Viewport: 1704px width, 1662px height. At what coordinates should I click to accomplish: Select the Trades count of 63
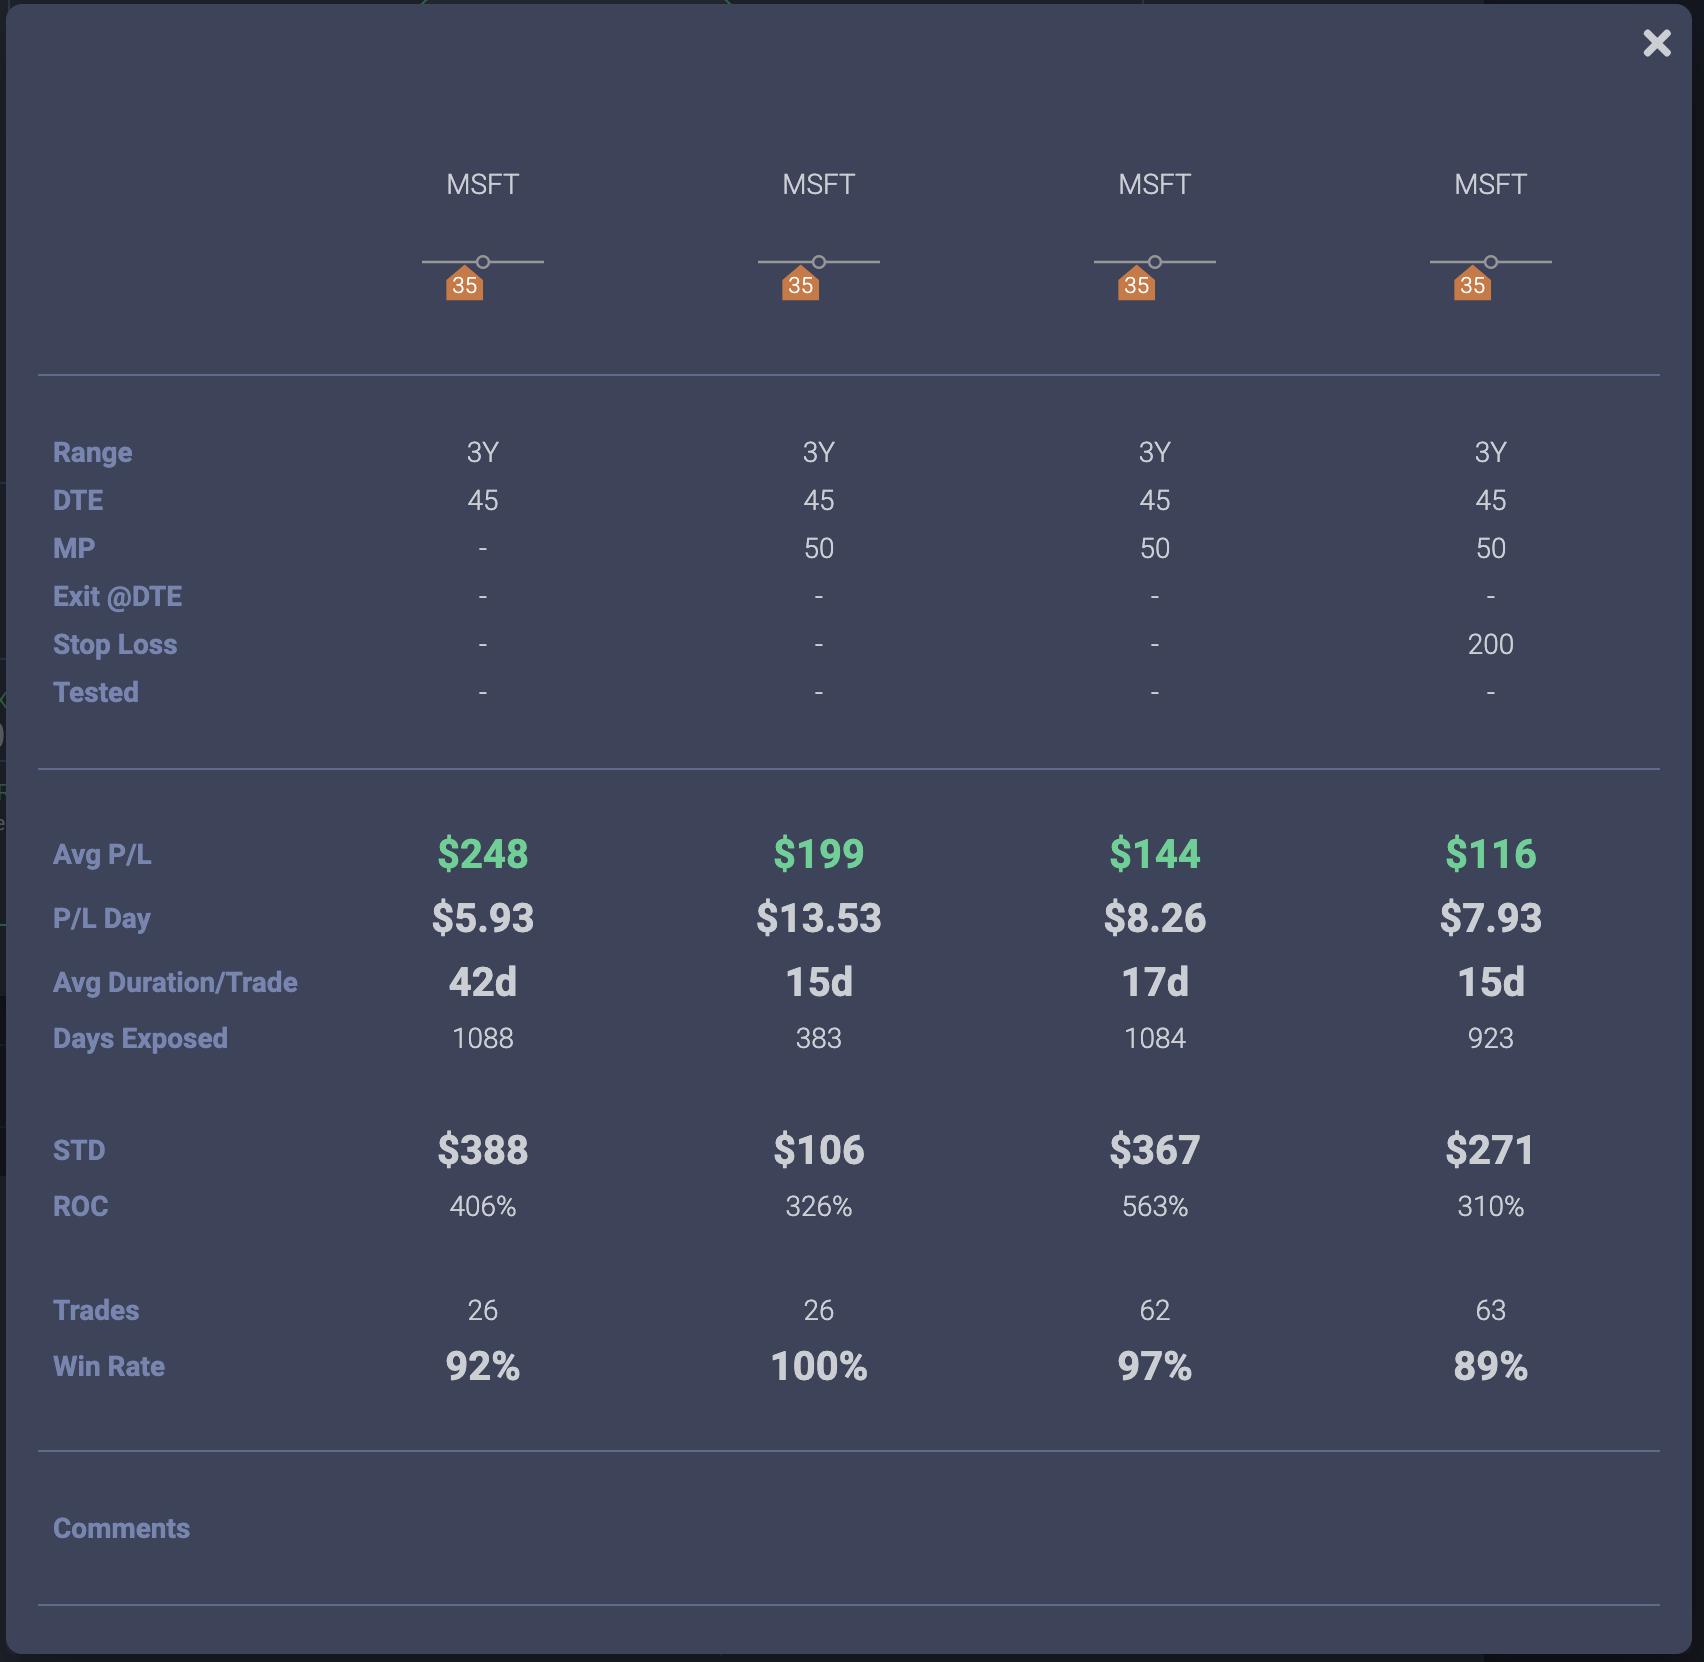tap(1490, 1310)
